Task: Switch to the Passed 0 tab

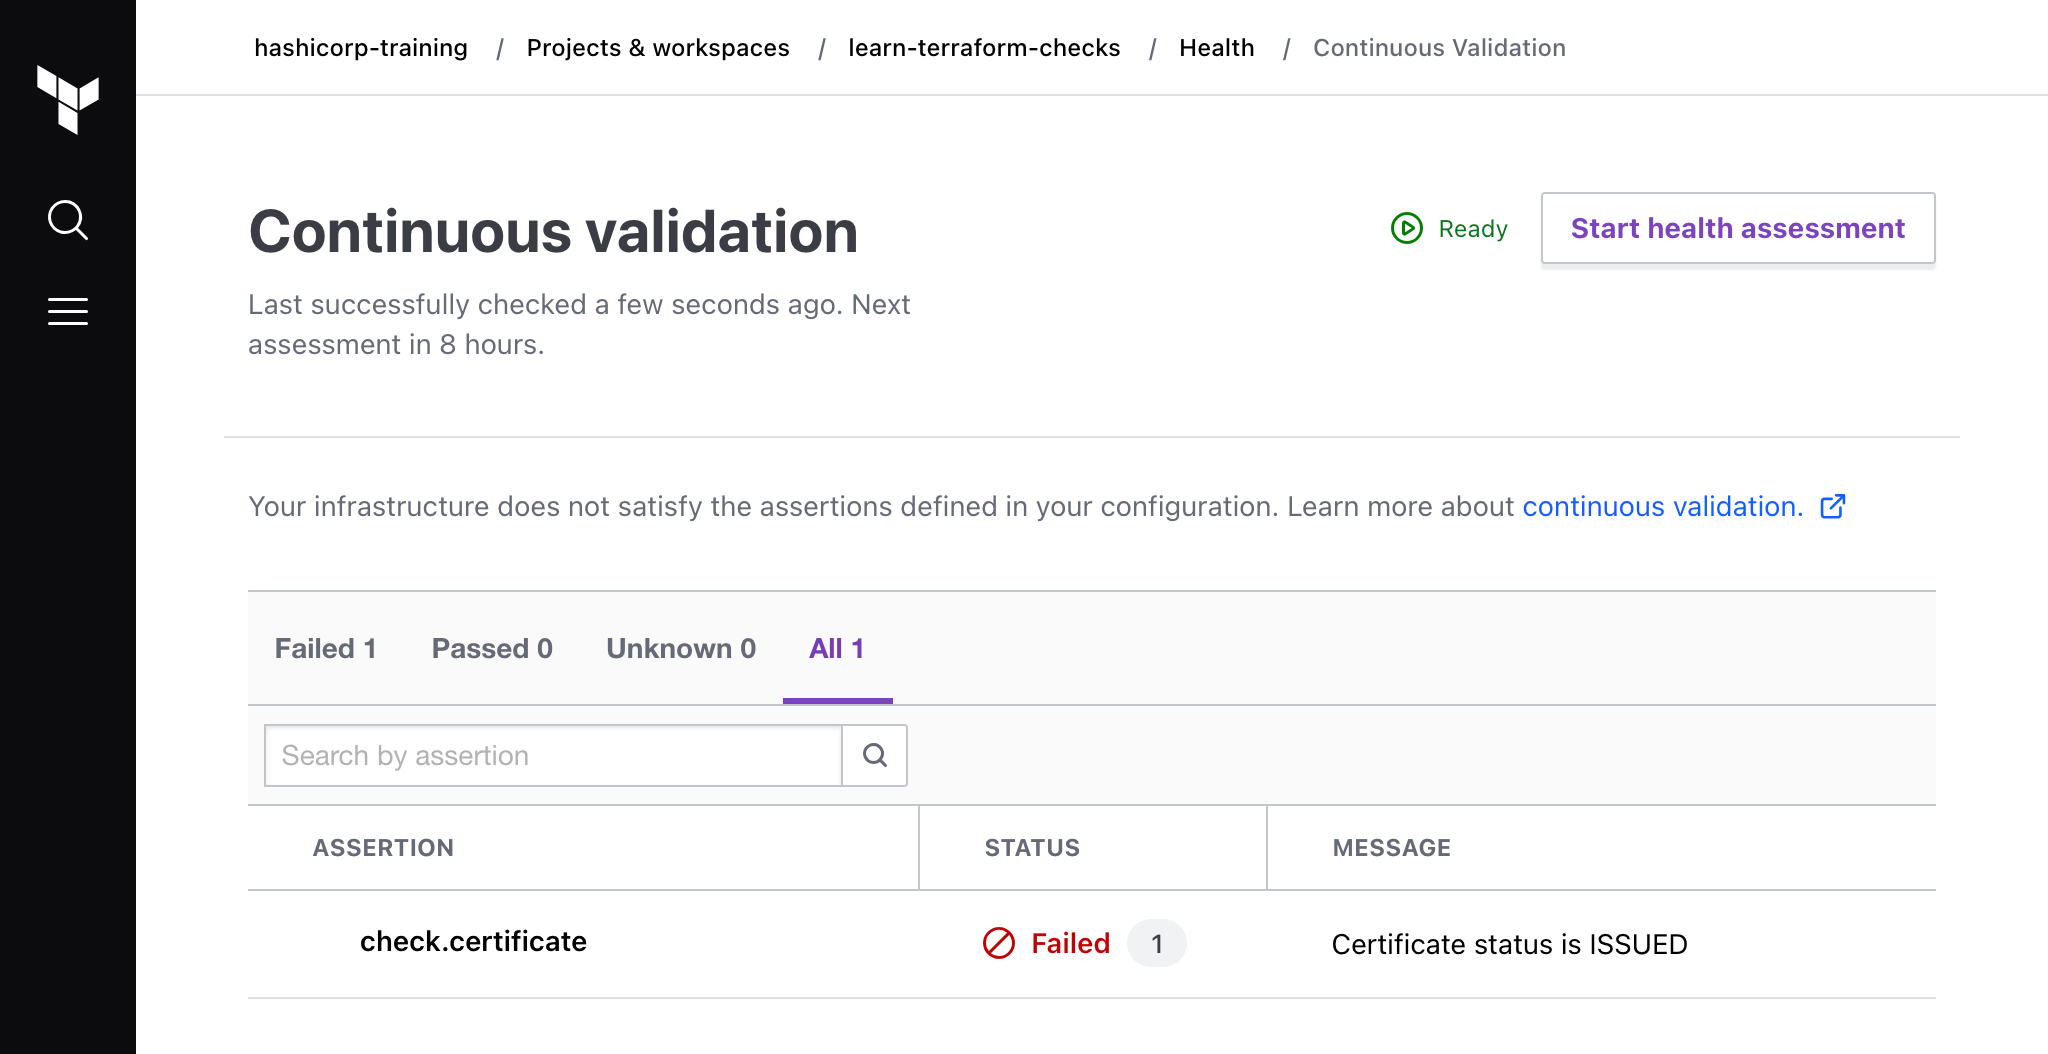Action: [492, 648]
